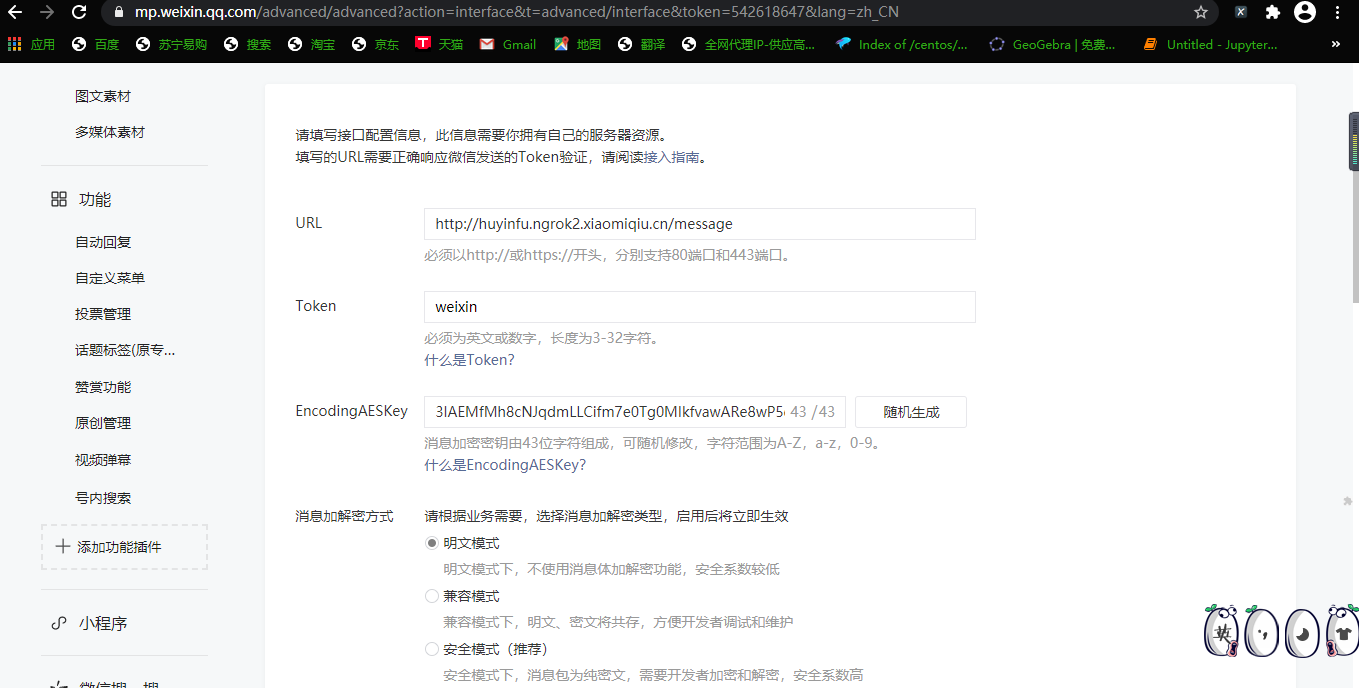
Task: Click the moon input-method character icon
Action: (x=1302, y=632)
